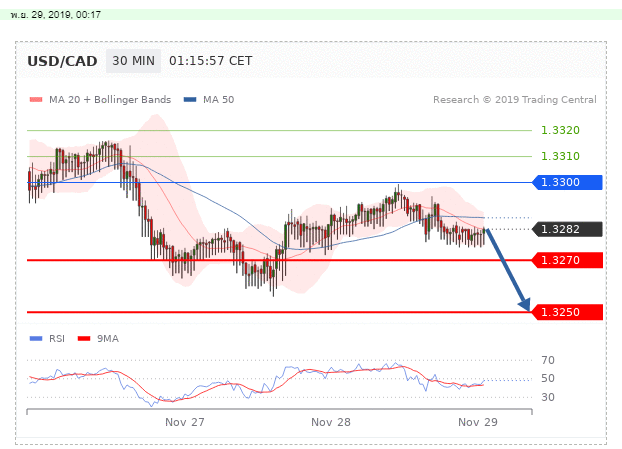Screen dimensions: 622x449
Task: Click the blue 1.3300 pivot price tag
Action: pos(567,182)
